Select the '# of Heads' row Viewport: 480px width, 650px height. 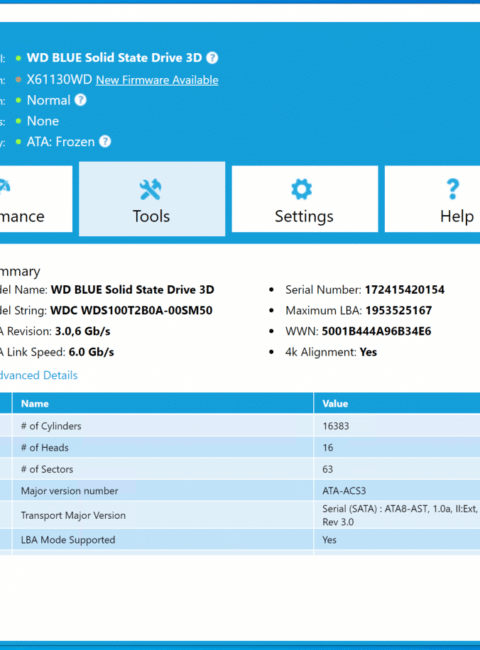coord(240,447)
